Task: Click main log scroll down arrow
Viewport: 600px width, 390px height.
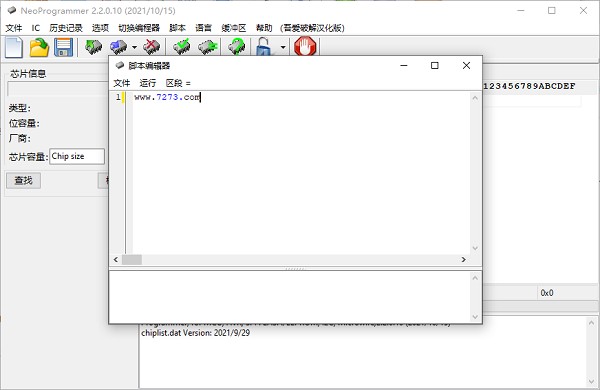Action: point(592,382)
